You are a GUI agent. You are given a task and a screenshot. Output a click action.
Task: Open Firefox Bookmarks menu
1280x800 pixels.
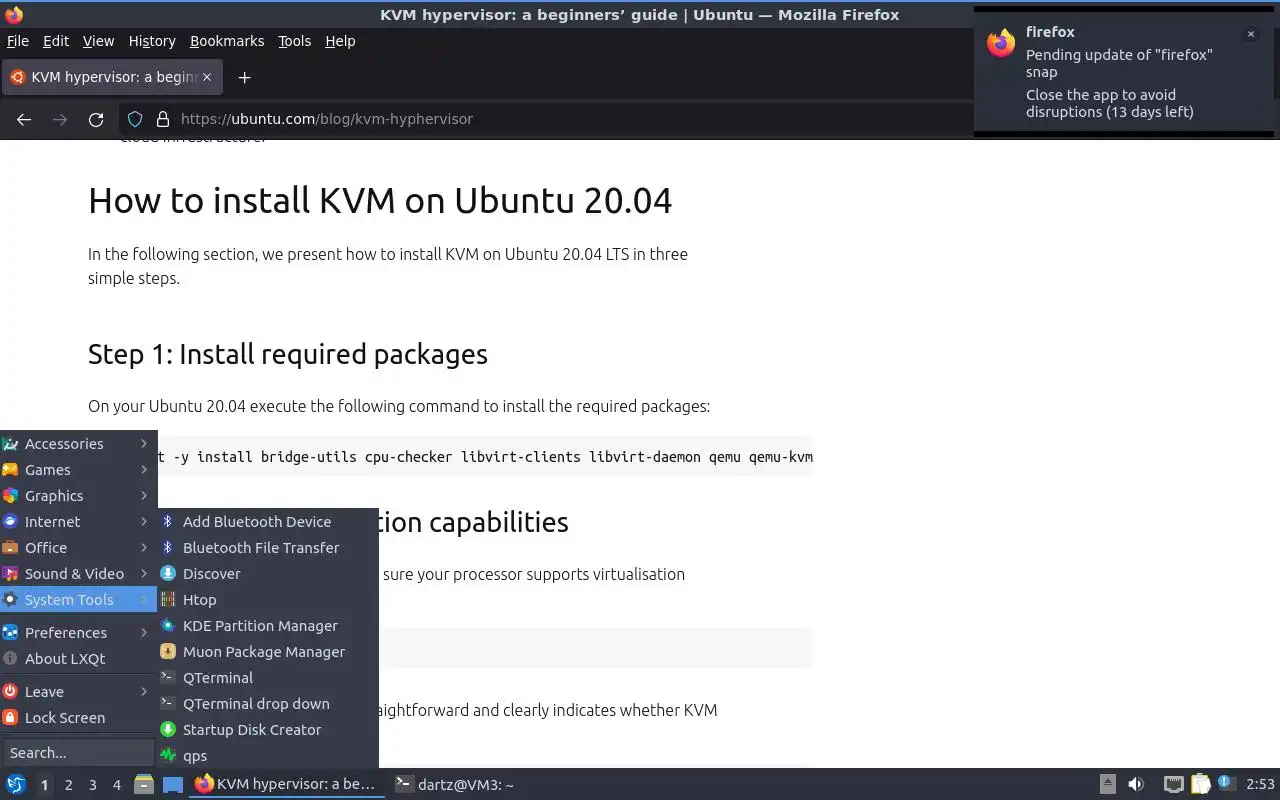coord(227,41)
